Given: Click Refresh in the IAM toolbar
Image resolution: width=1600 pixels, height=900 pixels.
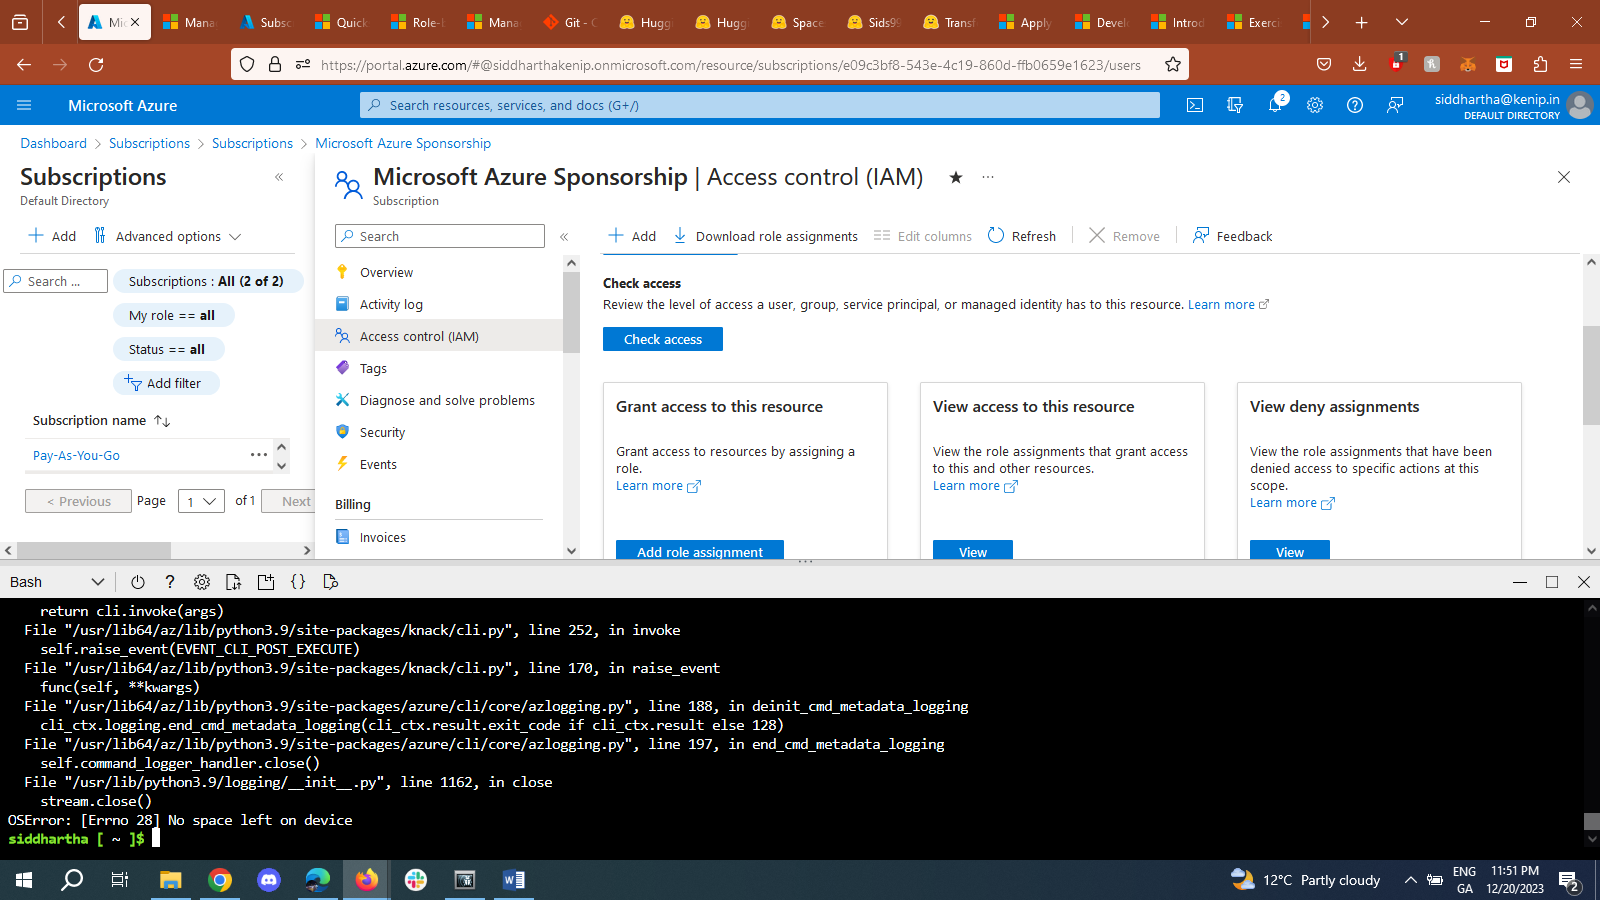Looking at the screenshot, I should click(x=1022, y=236).
